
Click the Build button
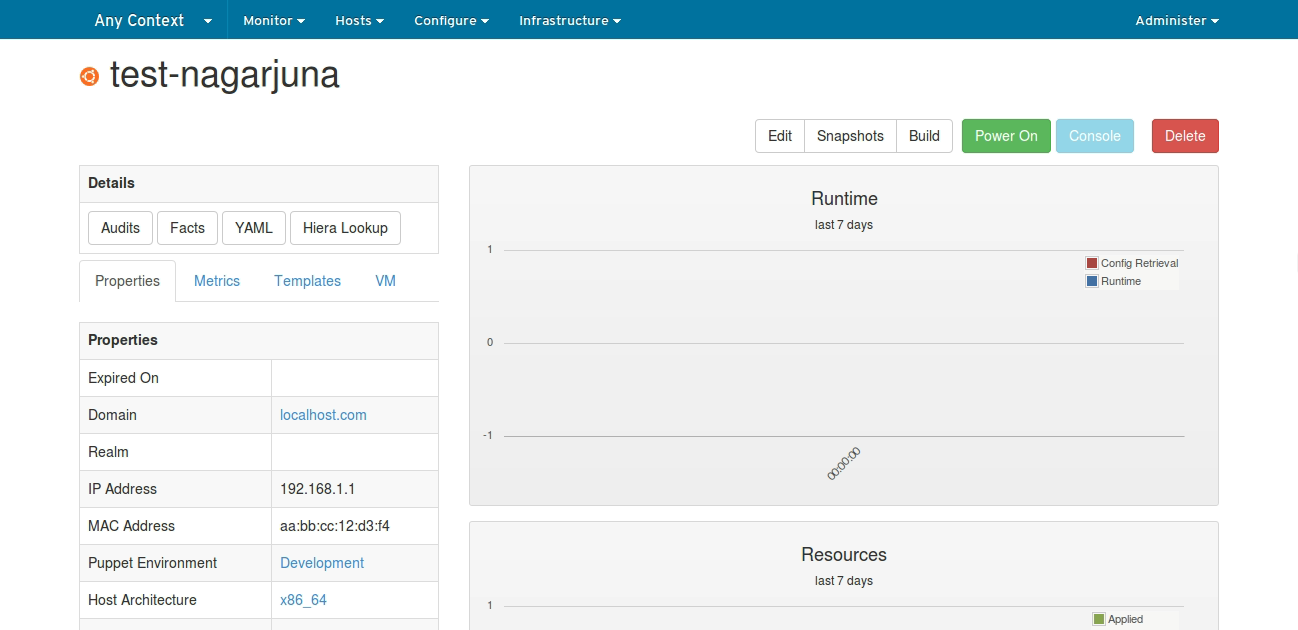coord(924,136)
